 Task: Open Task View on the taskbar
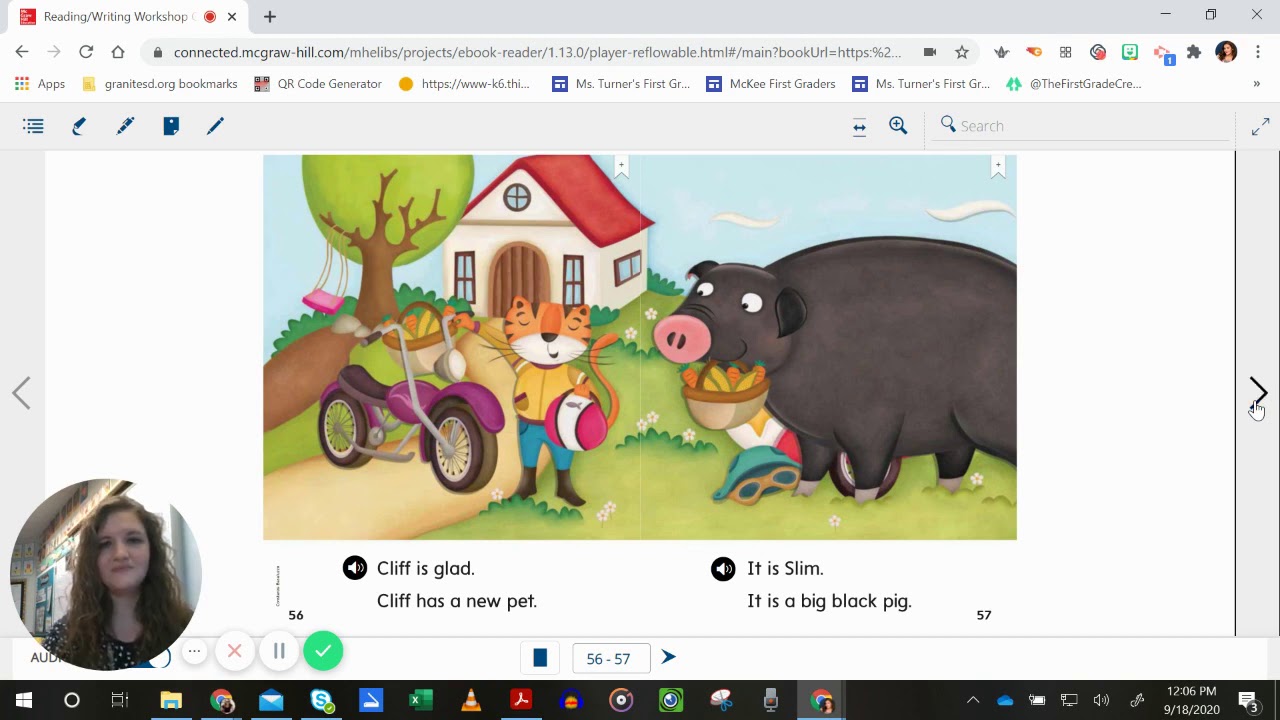(120, 700)
